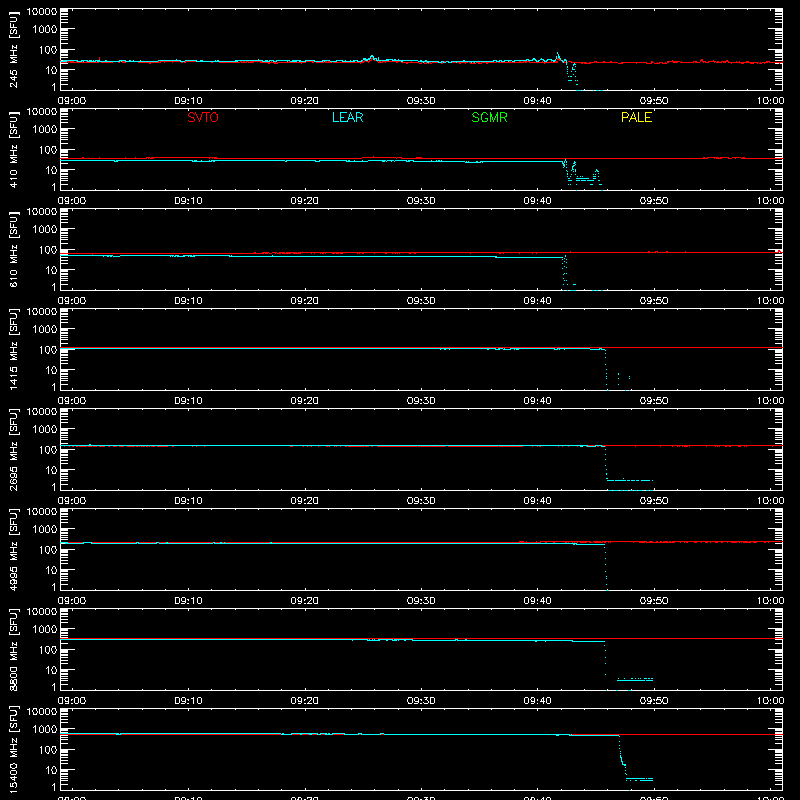This screenshot has height=800, width=800.
Task: Click the cyan drop-off curve in 15400 MHz plot
Action: (622, 758)
